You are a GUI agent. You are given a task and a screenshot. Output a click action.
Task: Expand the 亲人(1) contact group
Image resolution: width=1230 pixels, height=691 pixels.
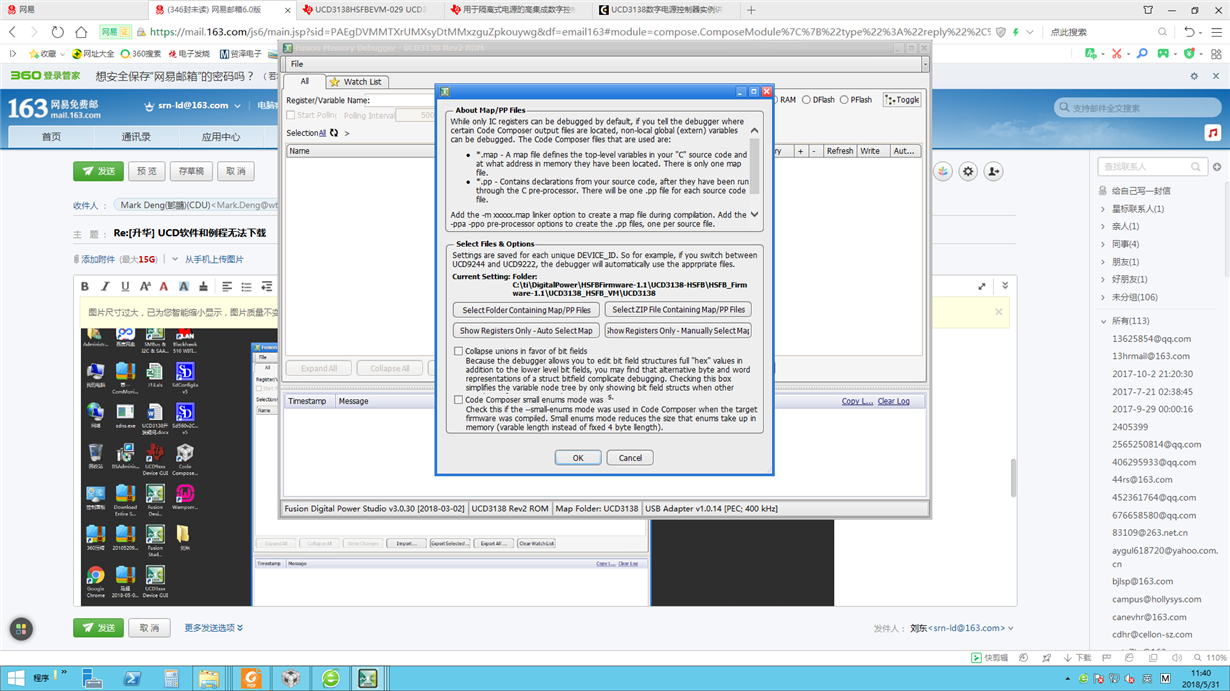click(1104, 226)
